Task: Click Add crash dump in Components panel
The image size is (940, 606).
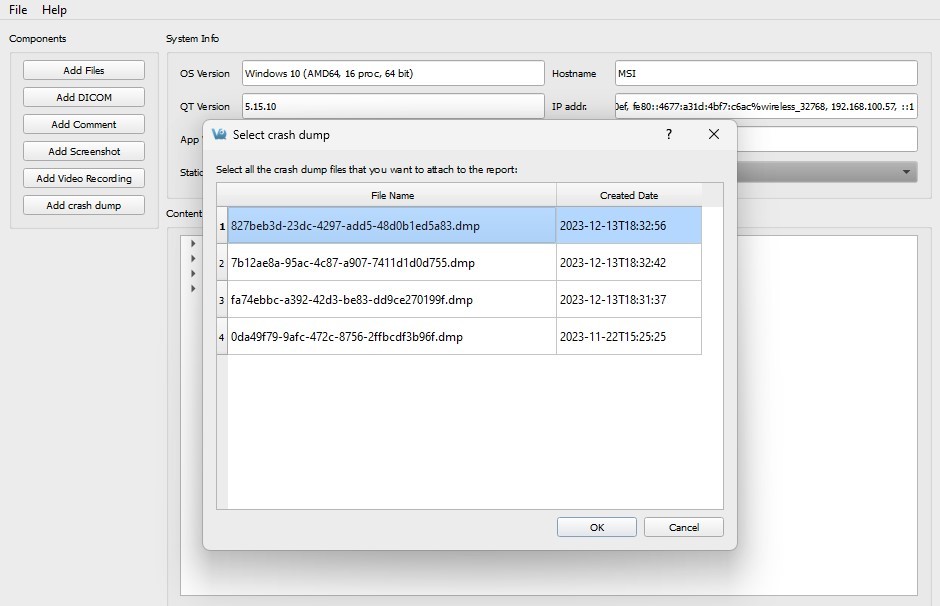Action: click(x=83, y=204)
